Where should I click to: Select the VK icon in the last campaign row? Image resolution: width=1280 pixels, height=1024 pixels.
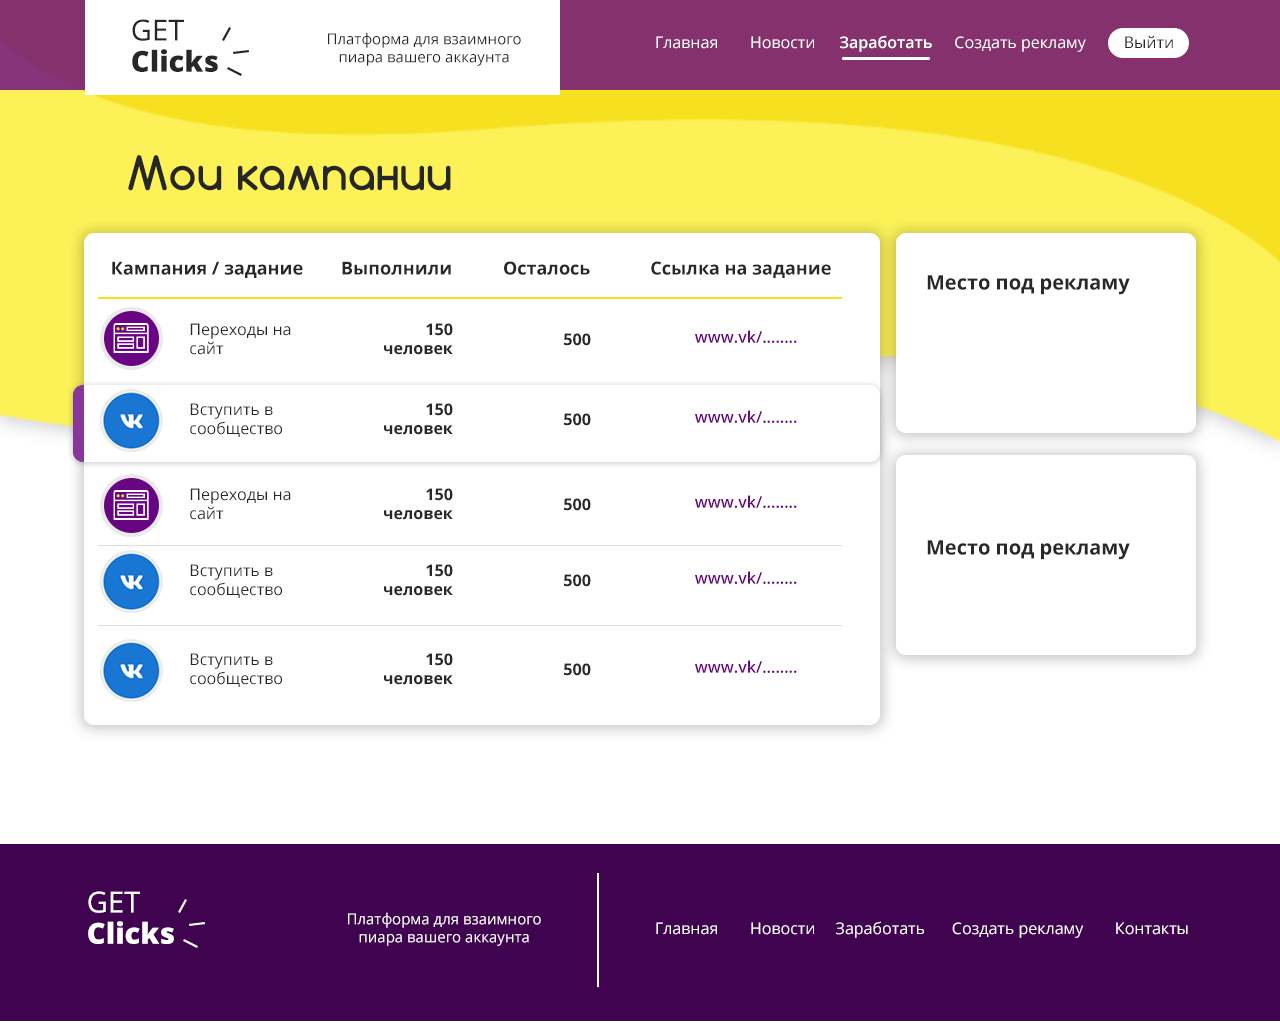click(x=131, y=670)
